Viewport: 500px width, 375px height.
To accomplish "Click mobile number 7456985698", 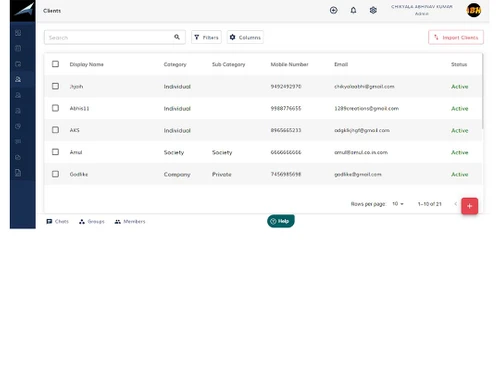I will click(x=286, y=174).
